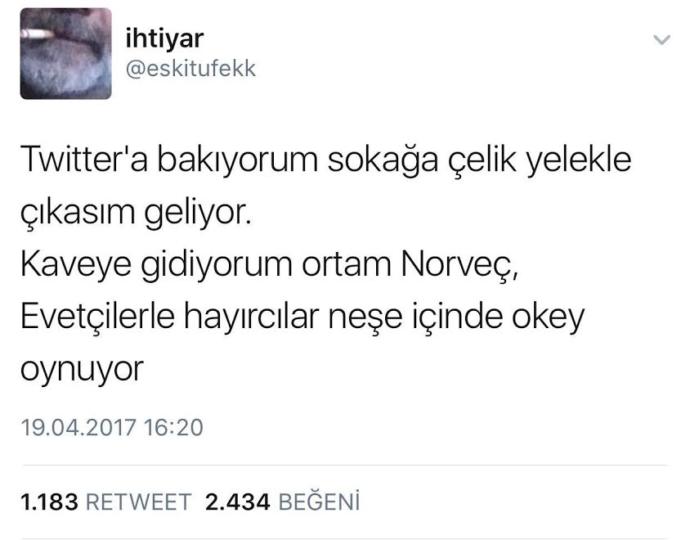The image size is (690, 540).
Task: Open the BEĞENİ likes label
Action: (319, 501)
